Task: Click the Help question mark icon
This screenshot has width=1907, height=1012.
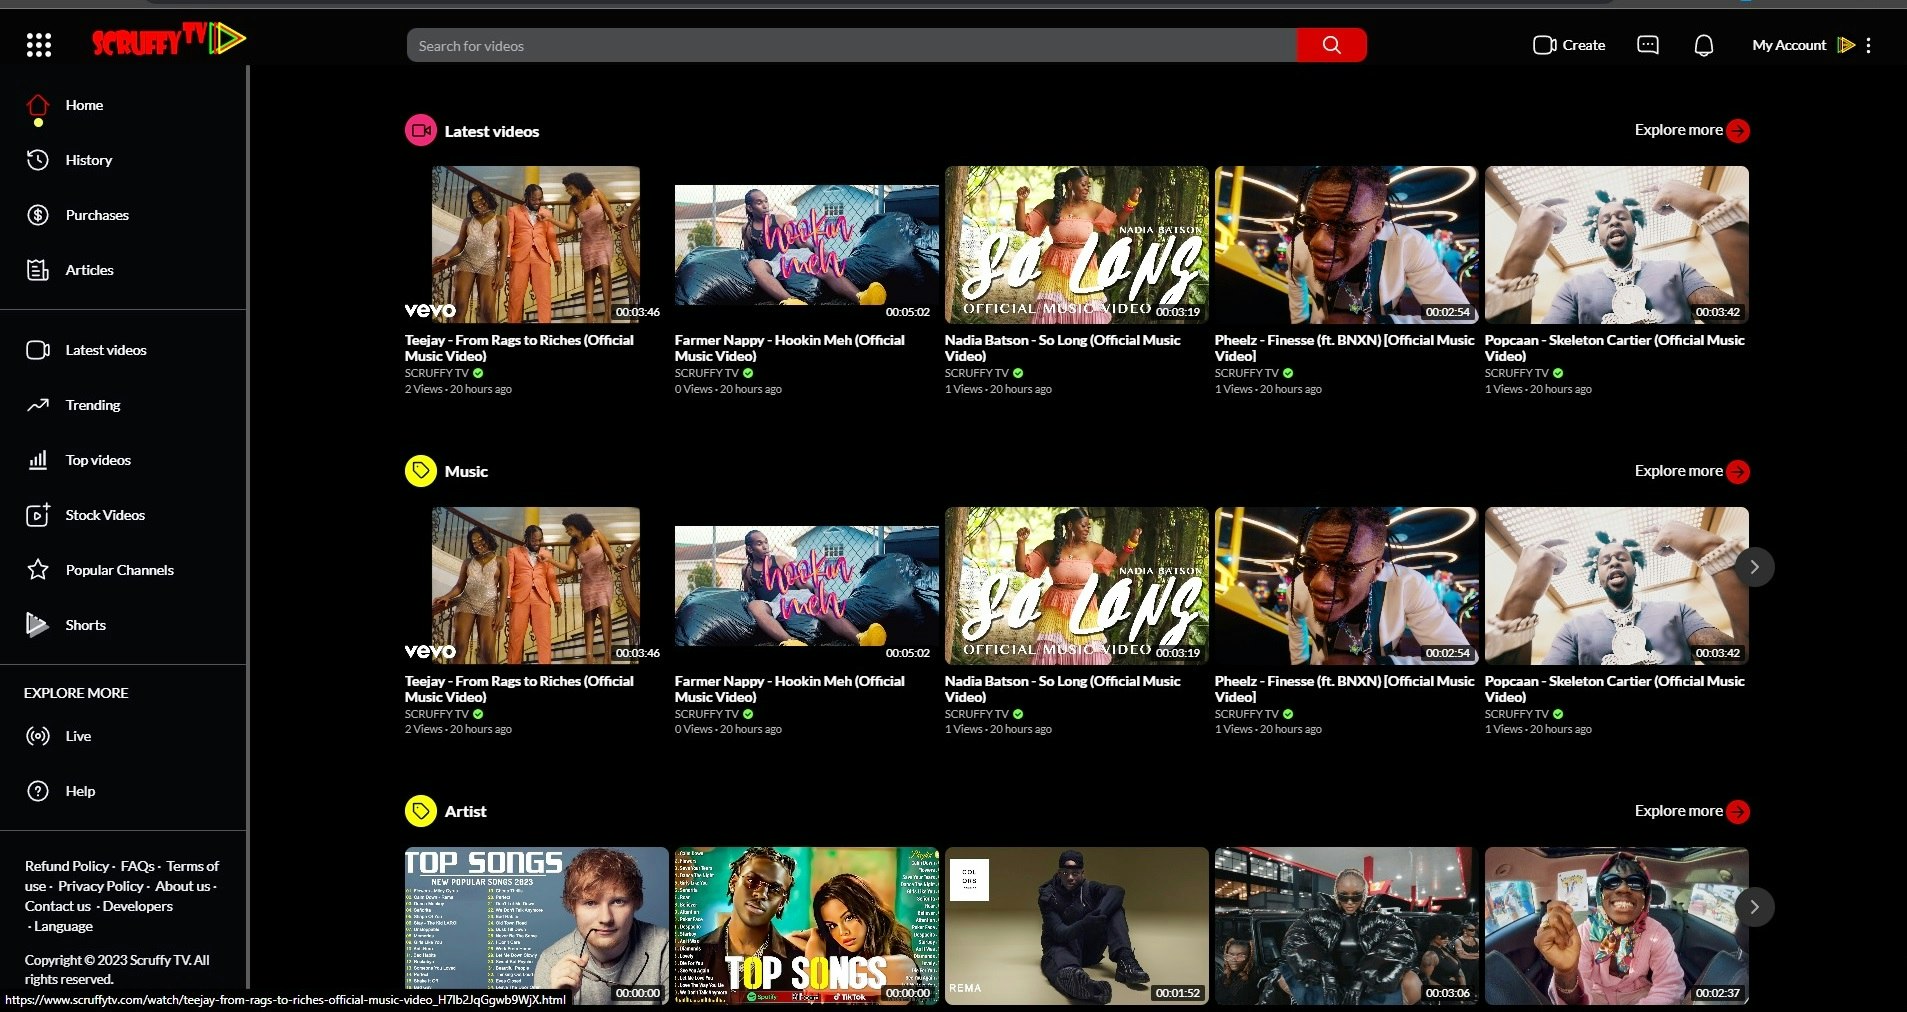Action: point(38,791)
